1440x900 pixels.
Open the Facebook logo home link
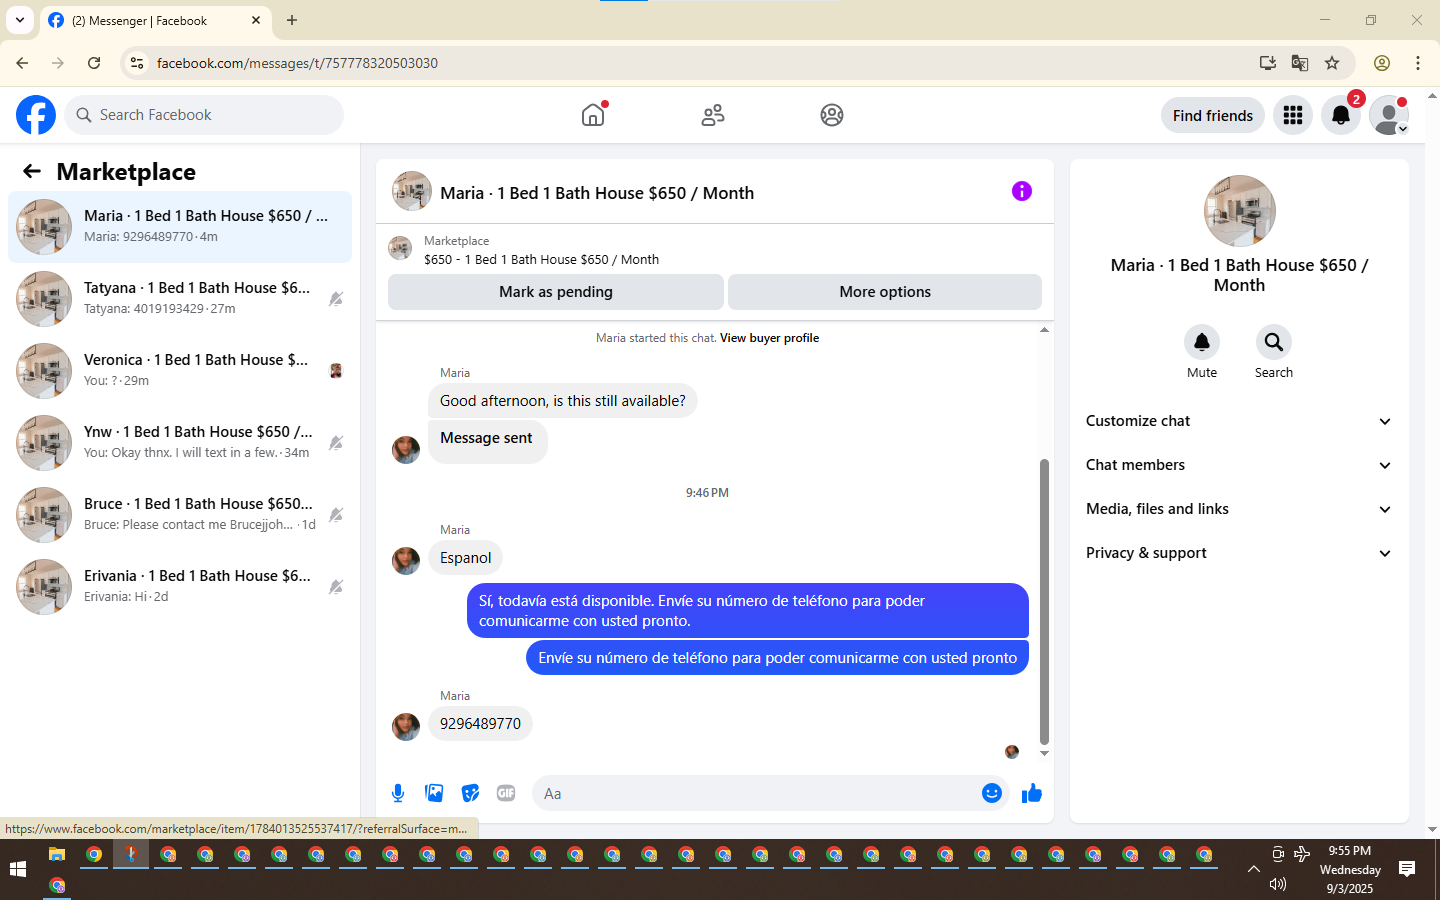click(x=36, y=115)
